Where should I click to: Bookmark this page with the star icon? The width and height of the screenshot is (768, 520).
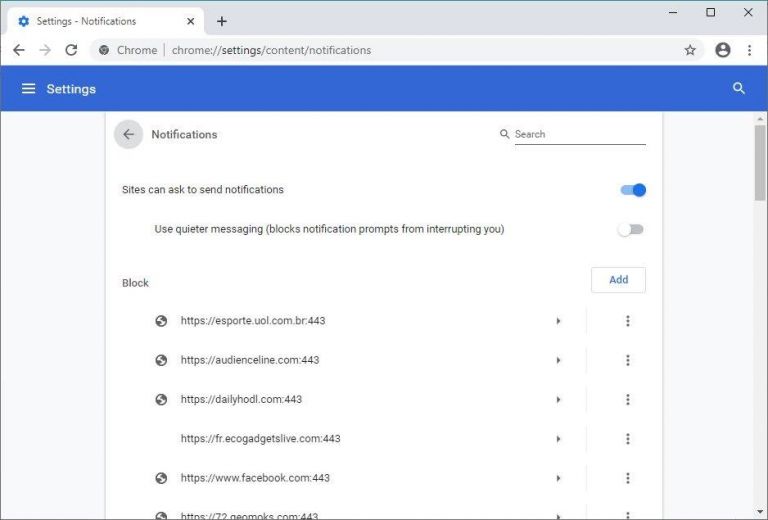(x=690, y=50)
